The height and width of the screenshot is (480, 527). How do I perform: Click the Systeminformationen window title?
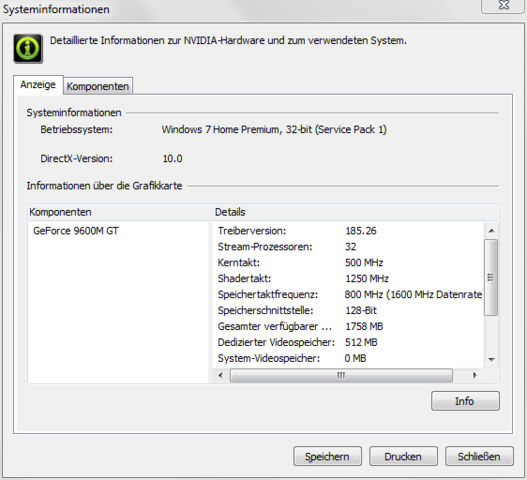tap(56, 9)
